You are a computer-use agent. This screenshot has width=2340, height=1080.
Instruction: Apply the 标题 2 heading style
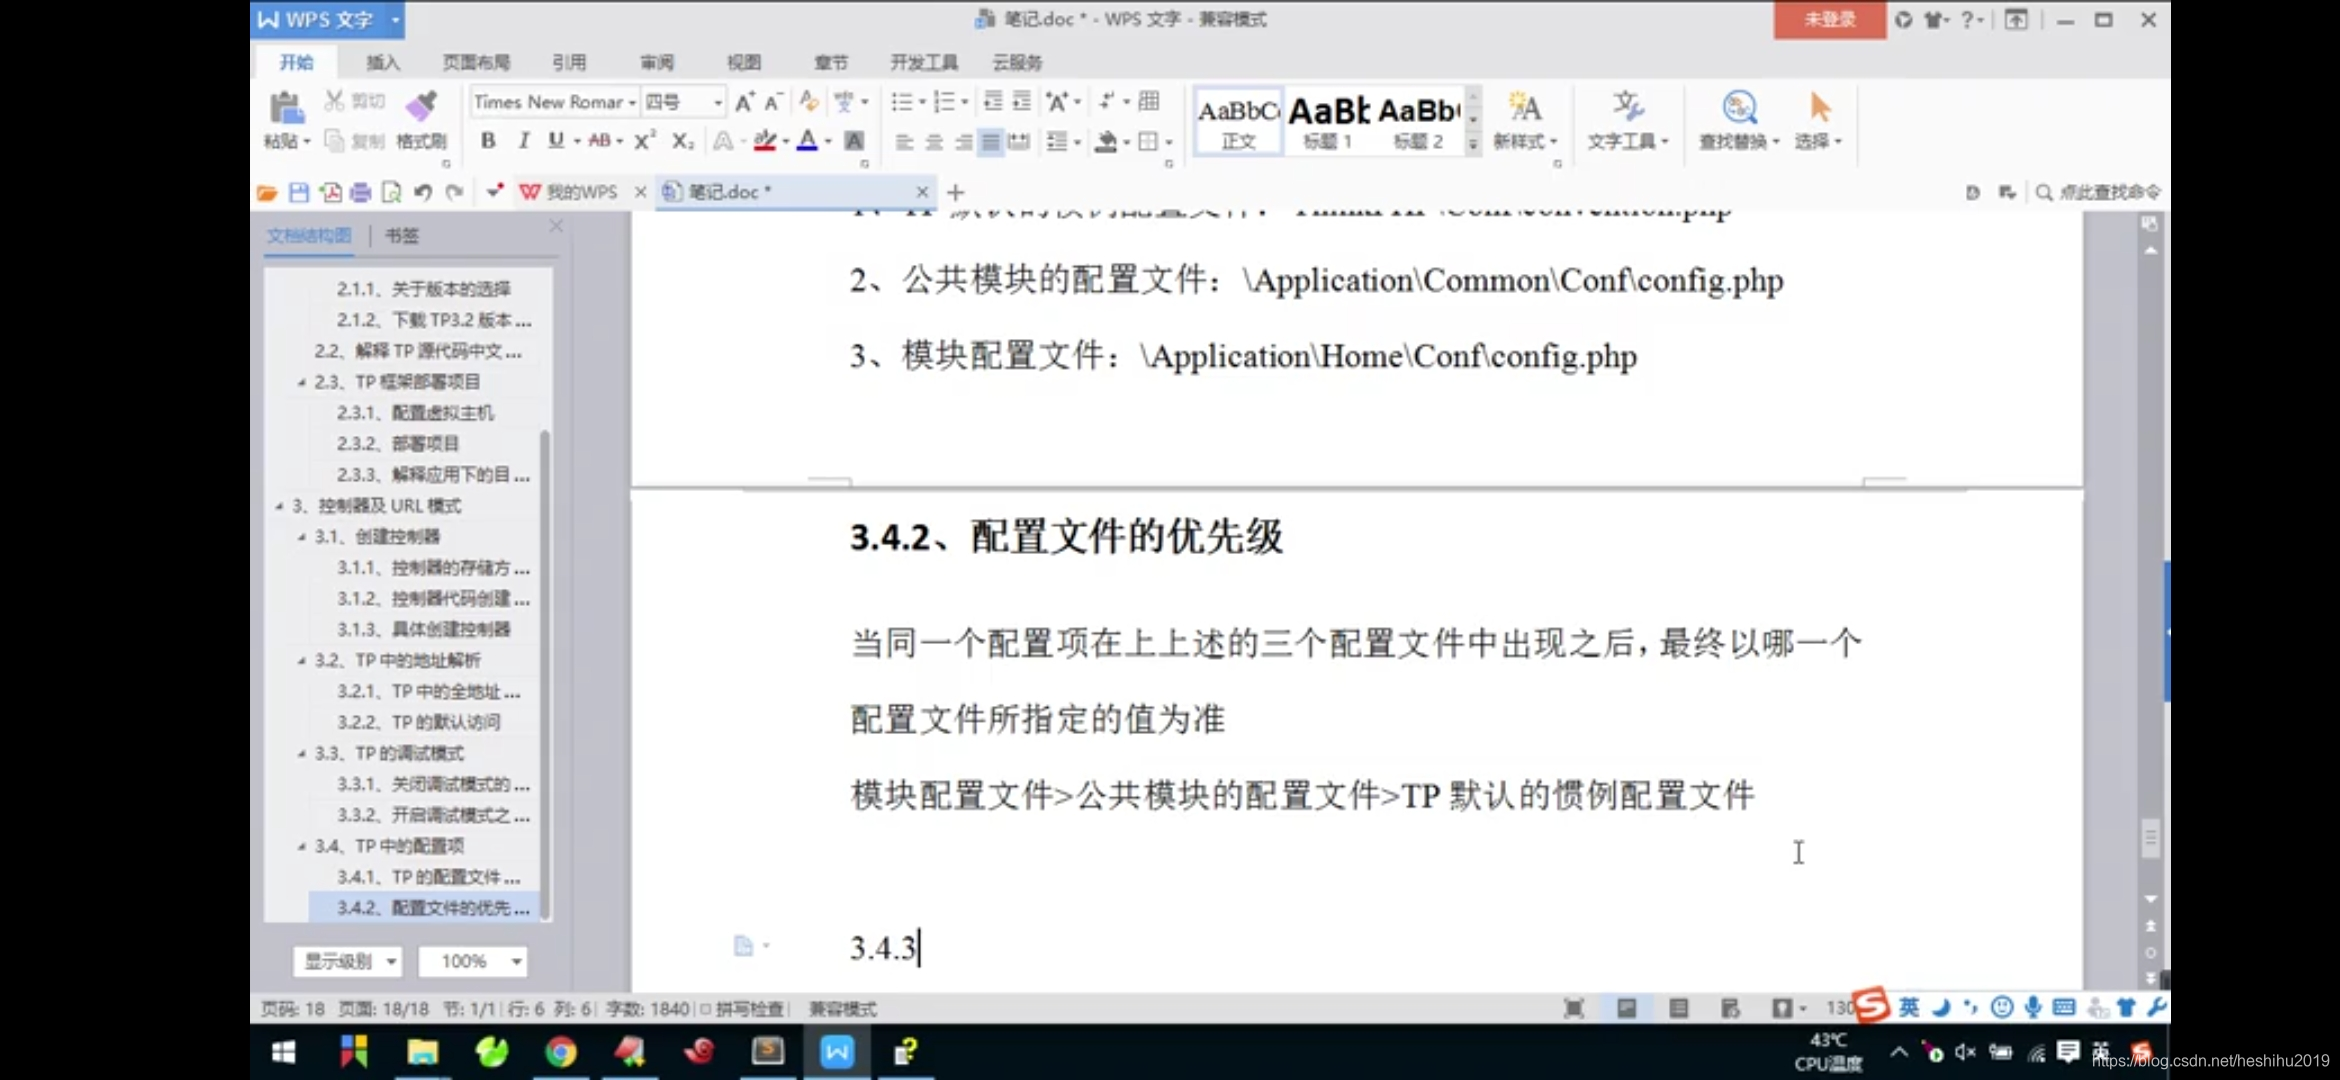pos(1418,121)
